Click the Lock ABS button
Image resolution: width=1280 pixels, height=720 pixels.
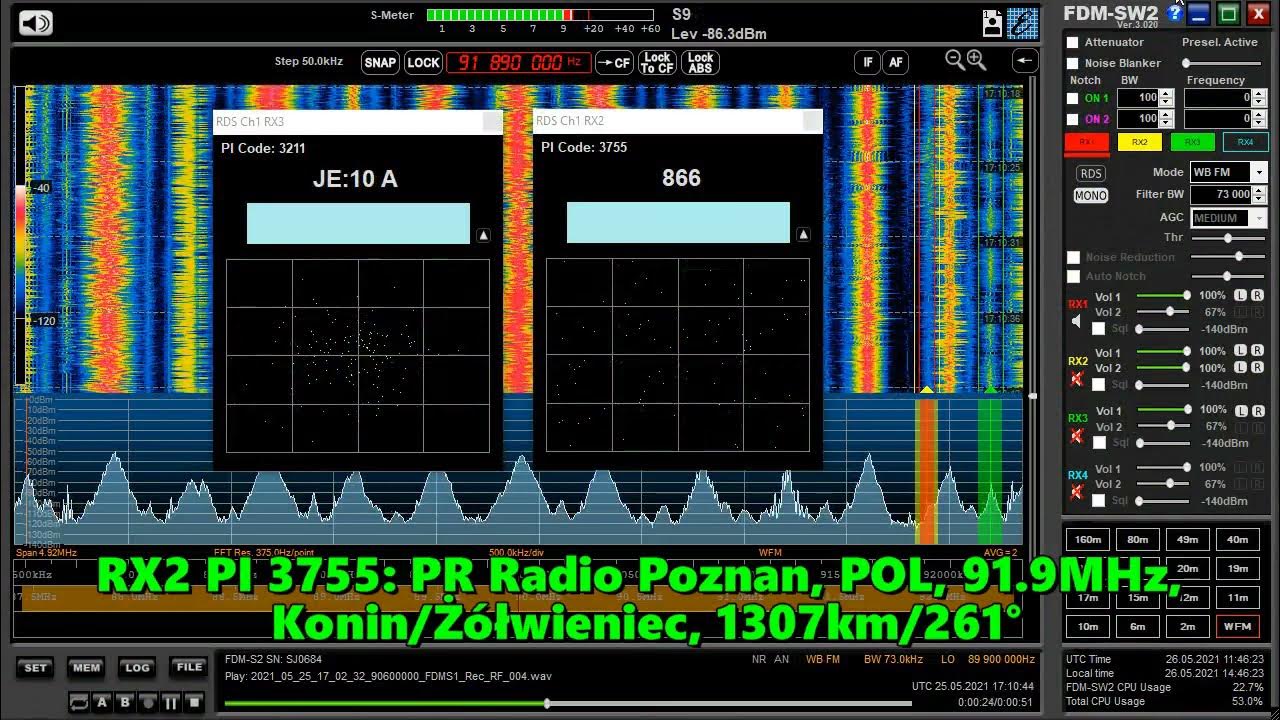700,62
